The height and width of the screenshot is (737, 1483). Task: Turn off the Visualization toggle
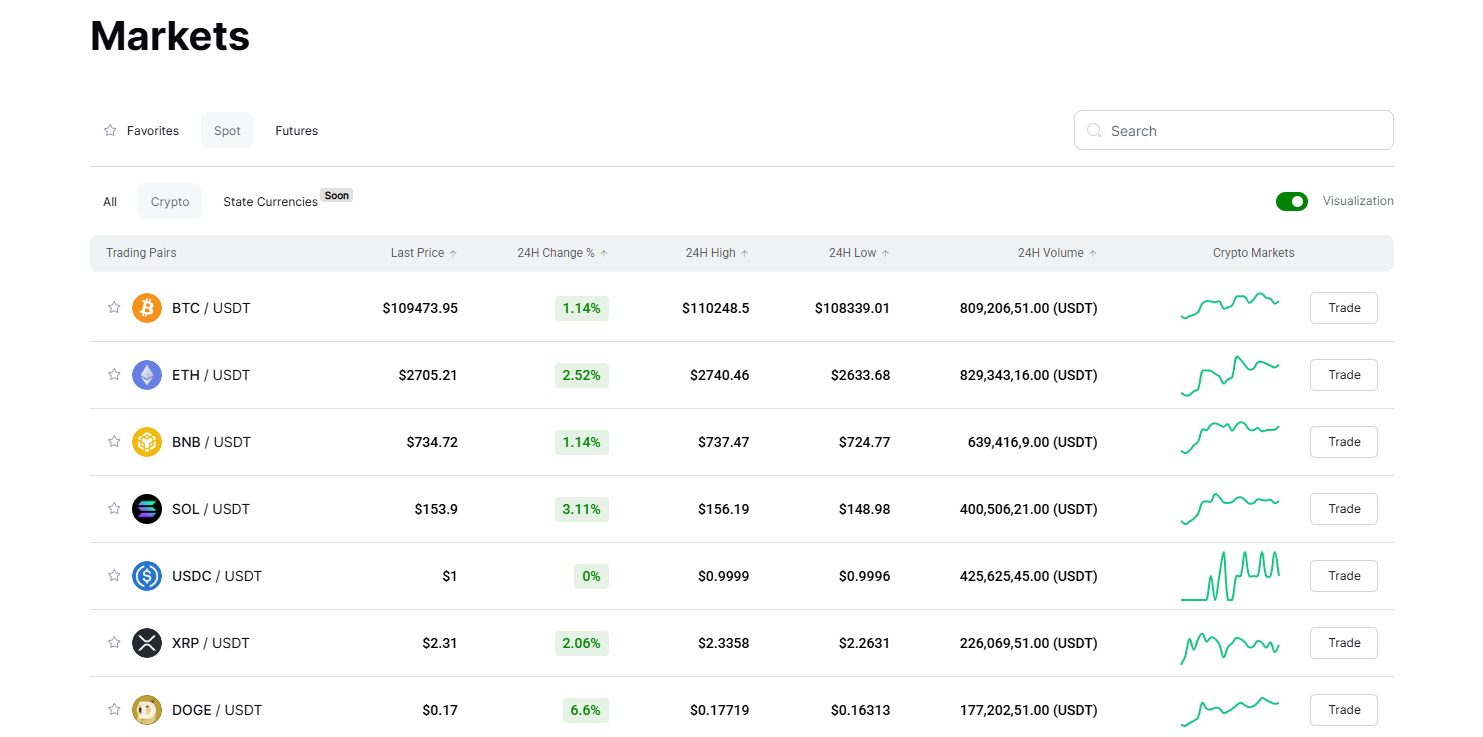click(x=1291, y=202)
